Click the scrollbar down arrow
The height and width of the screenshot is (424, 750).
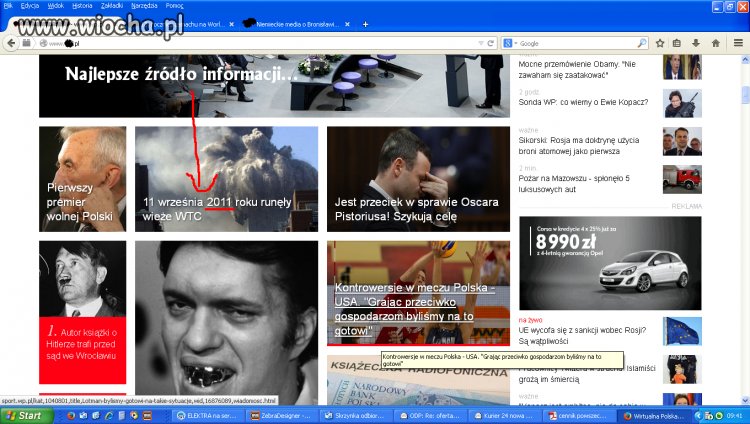745,401
